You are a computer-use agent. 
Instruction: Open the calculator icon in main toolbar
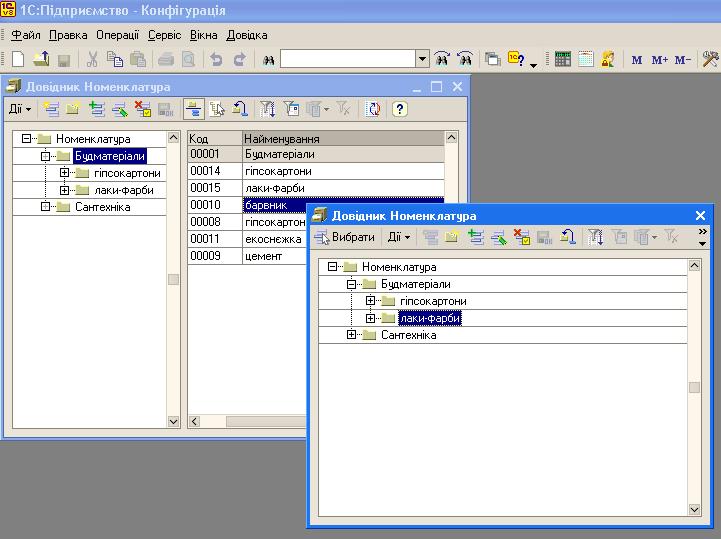[x=563, y=59]
